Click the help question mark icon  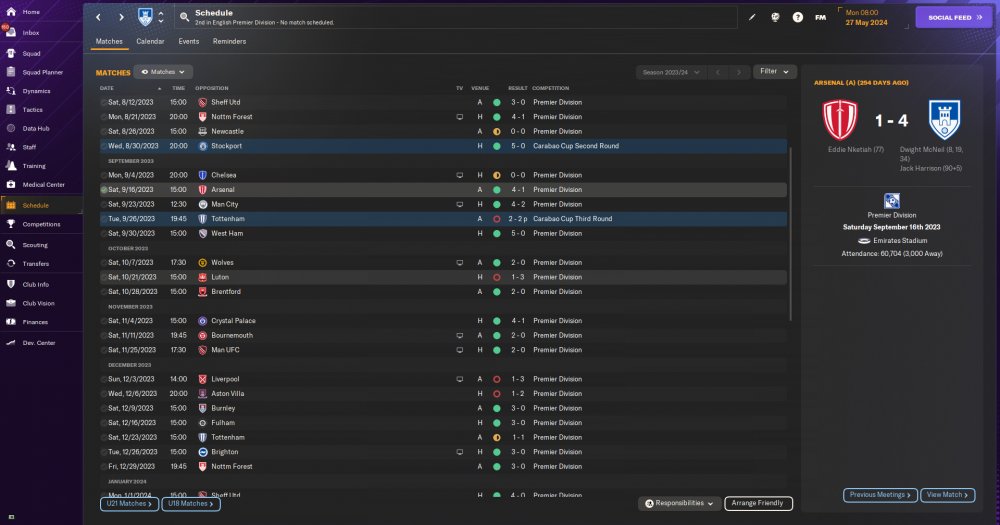pyautogui.click(x=798, y=17)
